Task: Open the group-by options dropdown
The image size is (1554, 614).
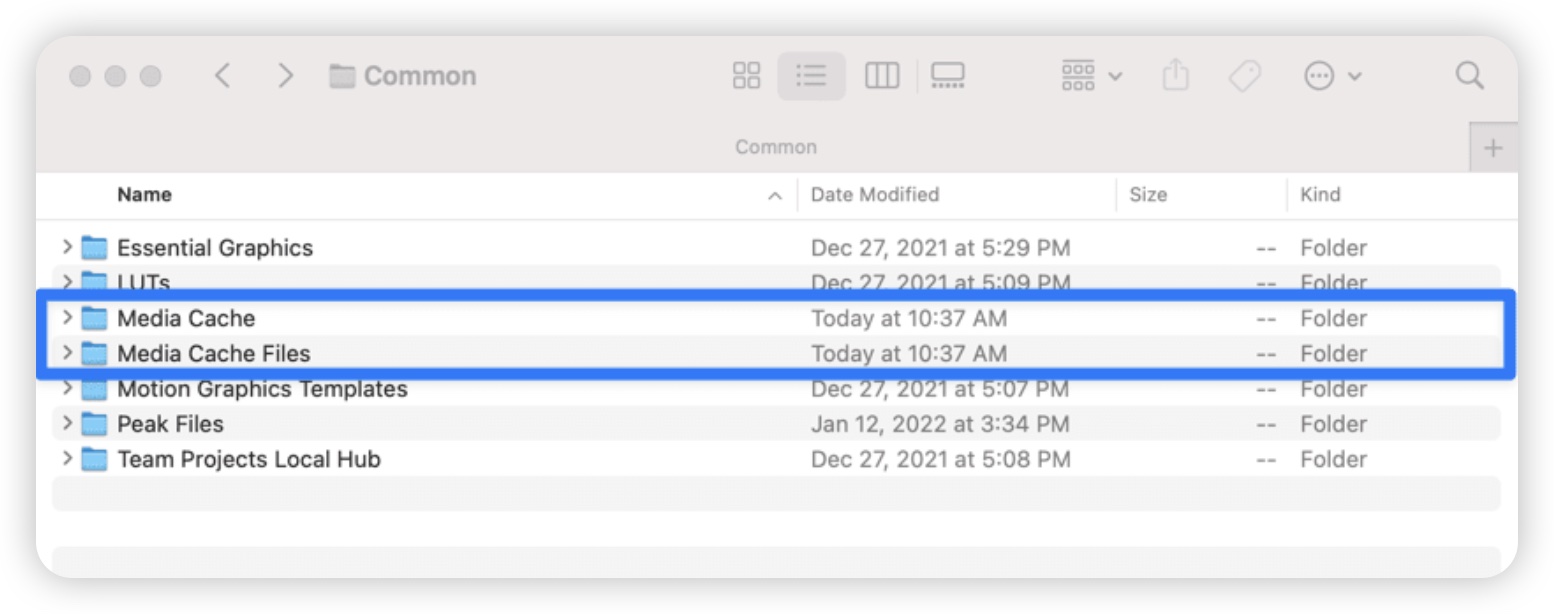Action: click(1091, 76)
